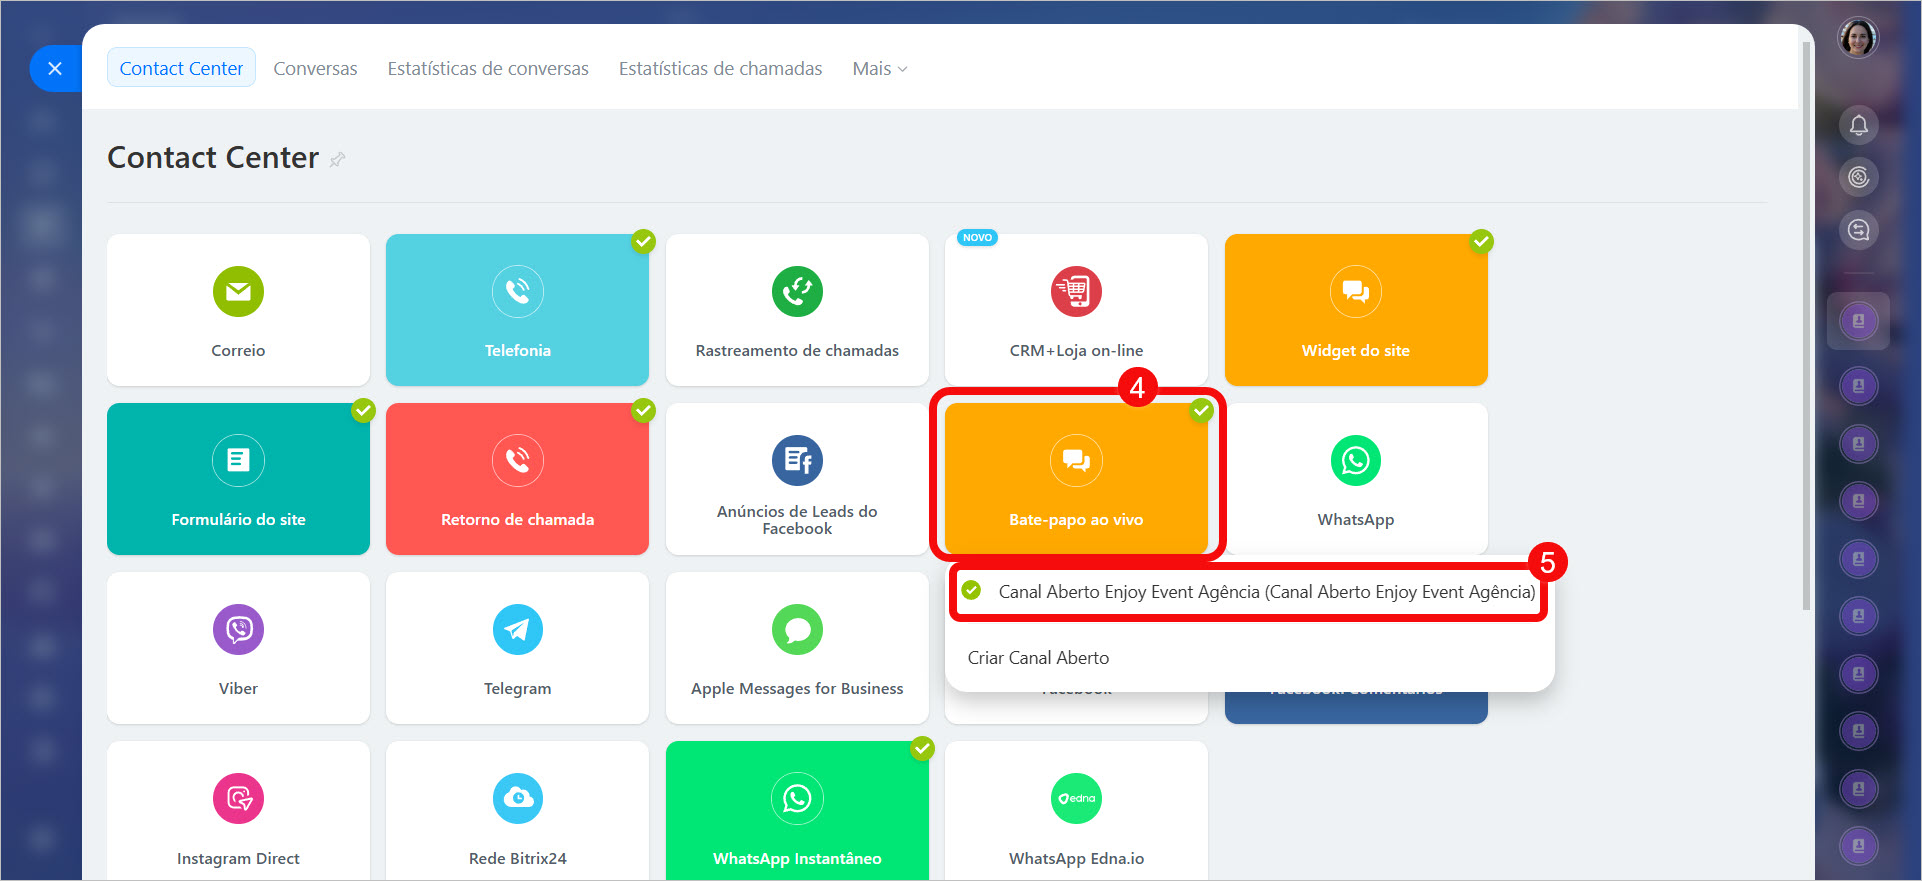Open the WhatsApp channel icon
Image resolution: width=1922 pixels, height=881 pixels.
click(x=1356, y=460)
